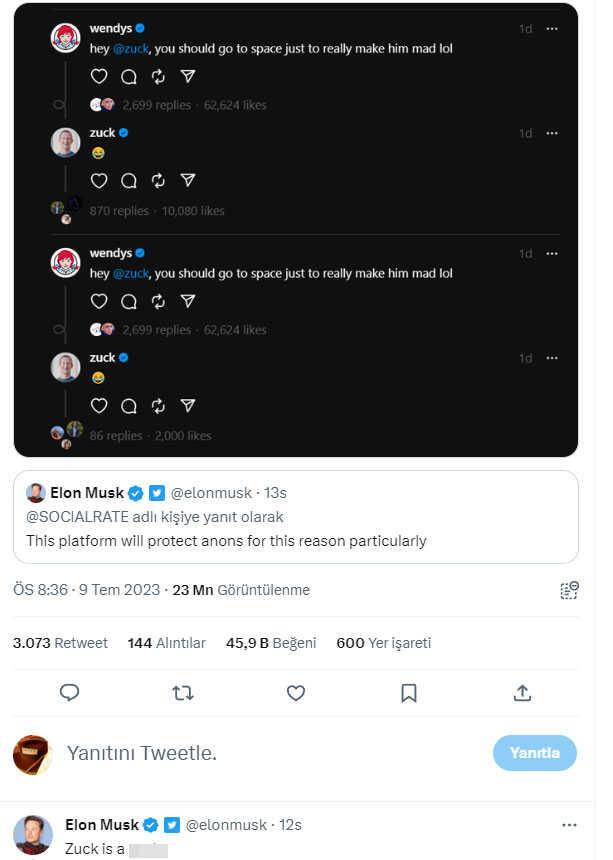Open the Threads screenshot image
Viewport: 613px width, 860px height.
(296, 229)
